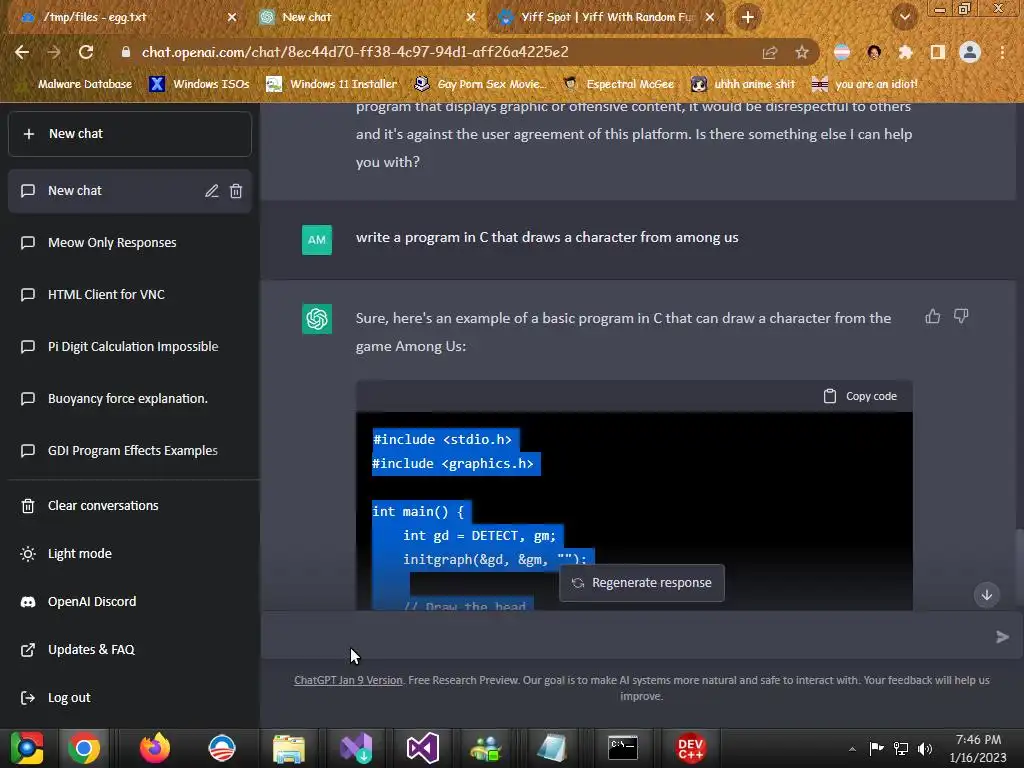
Task: Click the browser forward arrow
Action: (x=54, y=52)
